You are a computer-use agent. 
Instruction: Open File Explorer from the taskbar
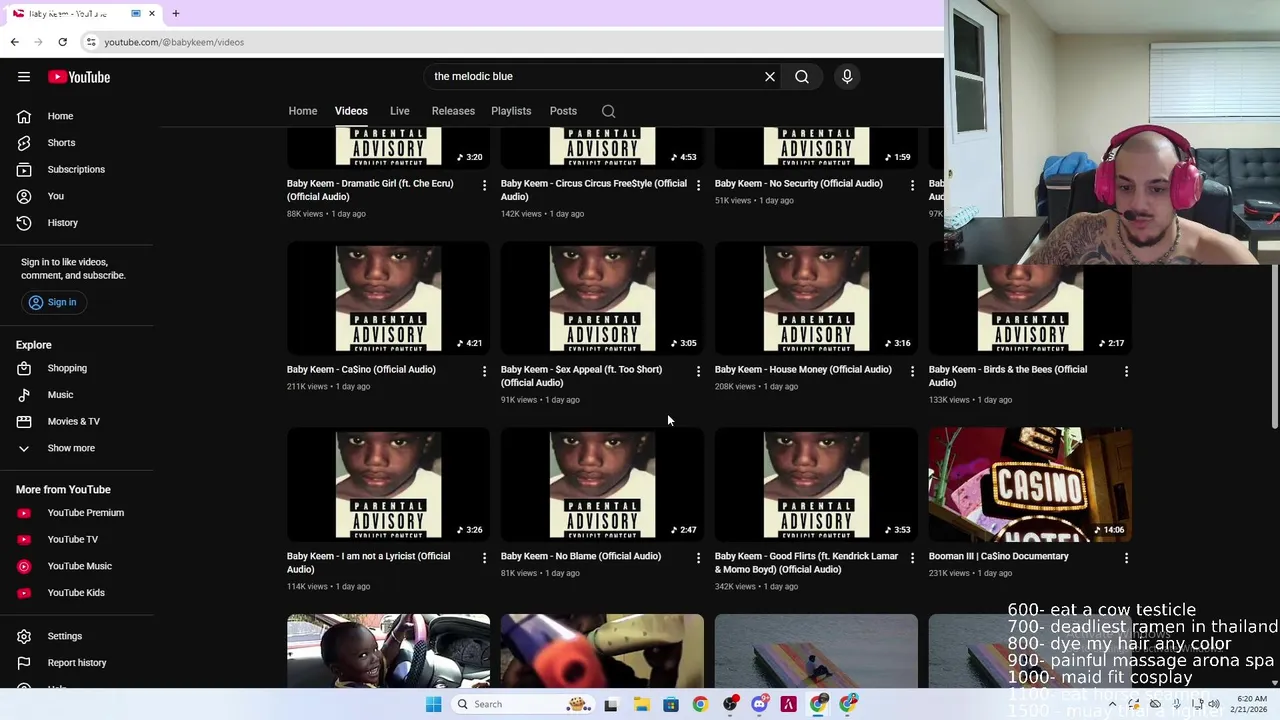(x=641, y=704)
